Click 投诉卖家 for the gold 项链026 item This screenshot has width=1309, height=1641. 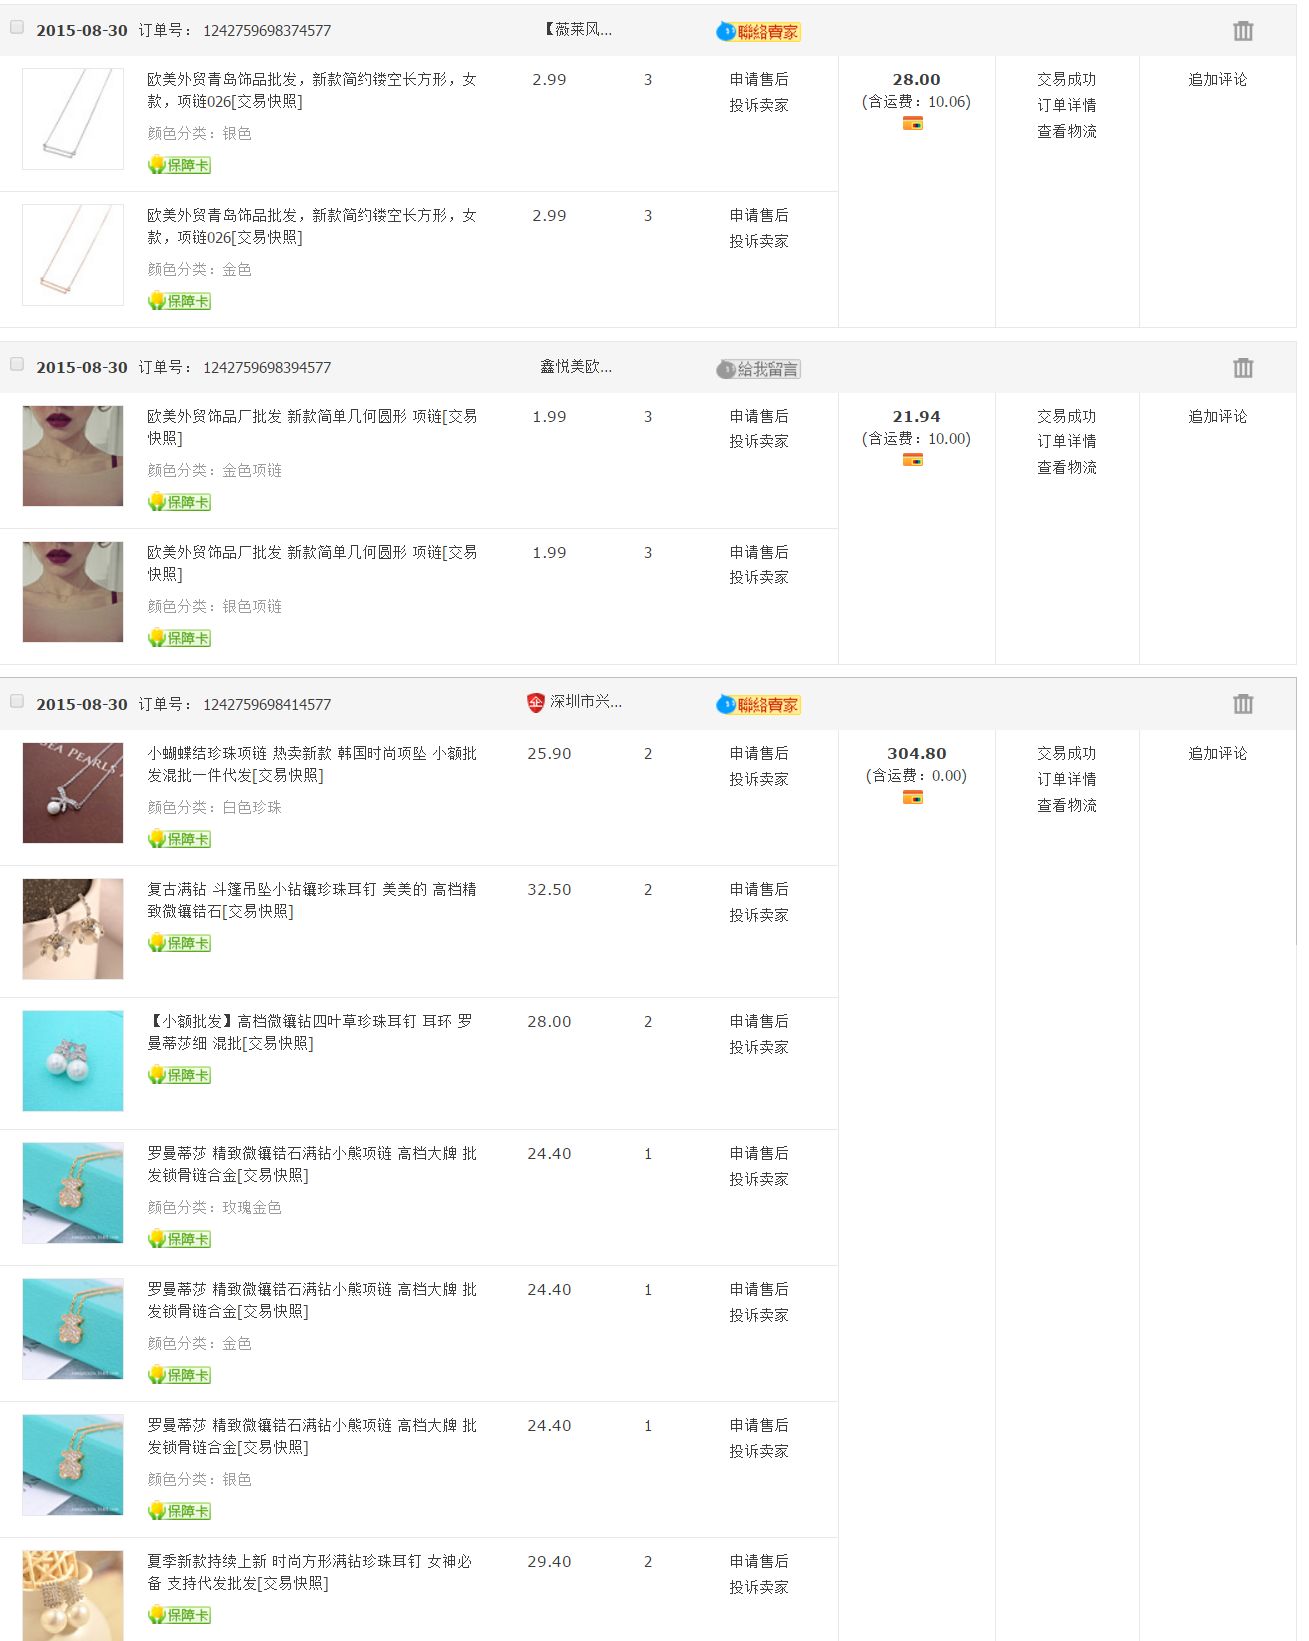click(x=758, y=241)
